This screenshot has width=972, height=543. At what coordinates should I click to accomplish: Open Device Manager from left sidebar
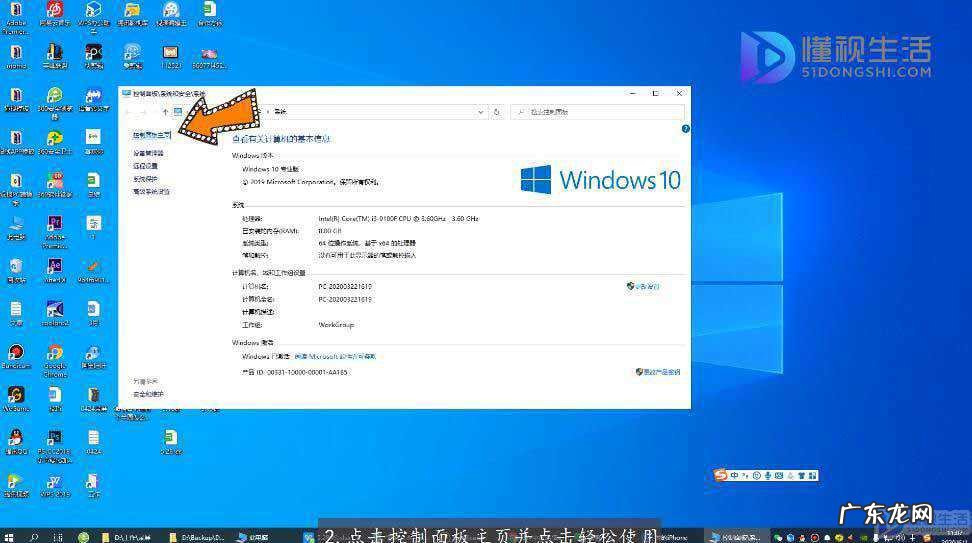tap(148, 153)
